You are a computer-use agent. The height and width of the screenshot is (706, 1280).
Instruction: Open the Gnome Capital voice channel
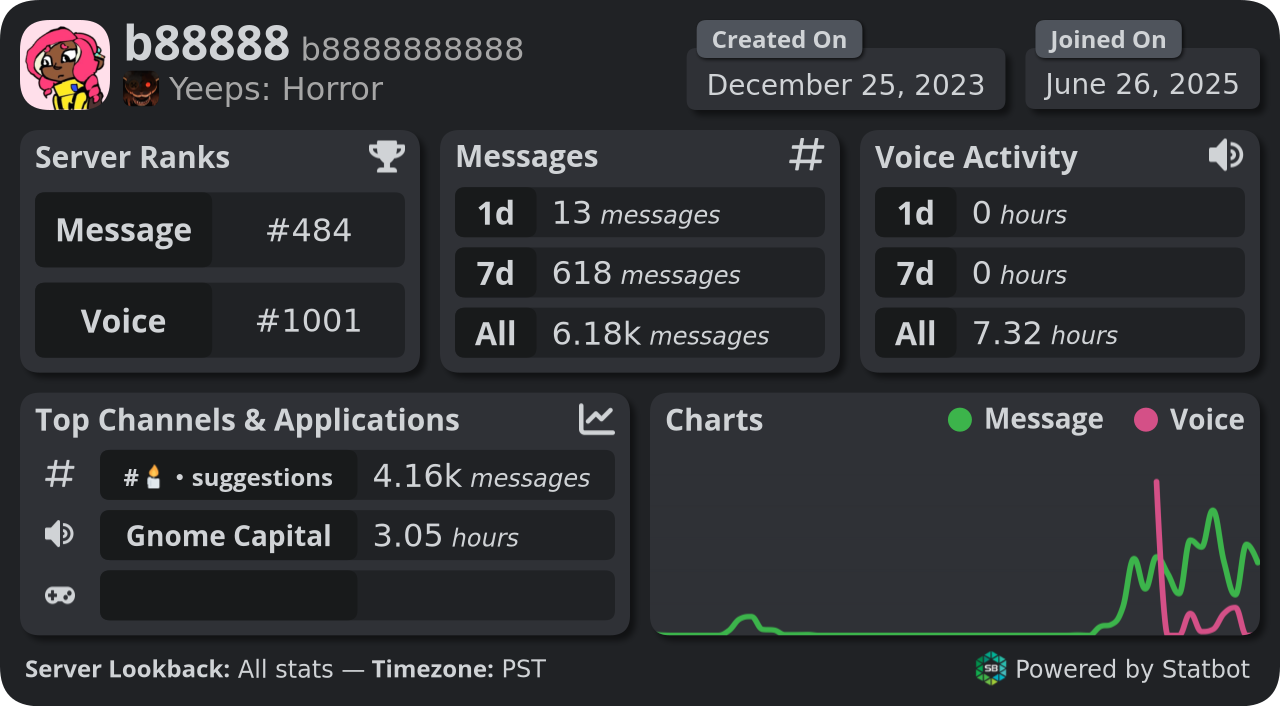pyautogui.click(x=357, y=535)
